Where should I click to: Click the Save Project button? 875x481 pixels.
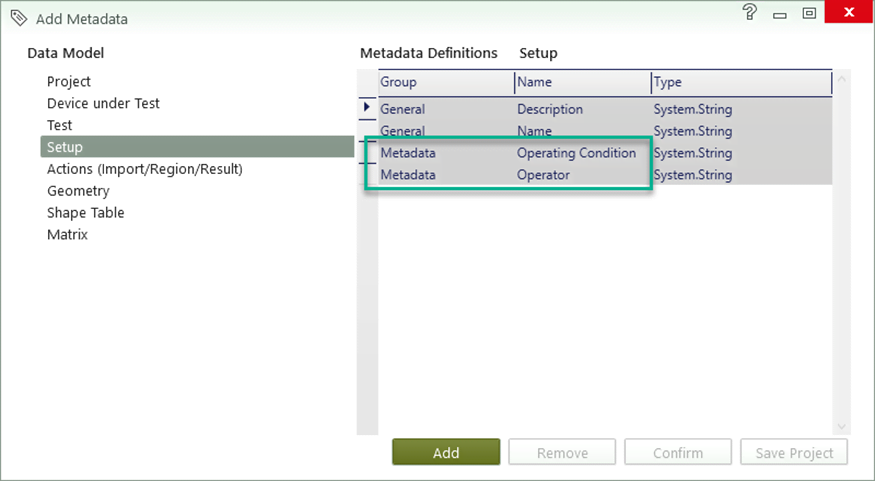[x=794, y=453]
